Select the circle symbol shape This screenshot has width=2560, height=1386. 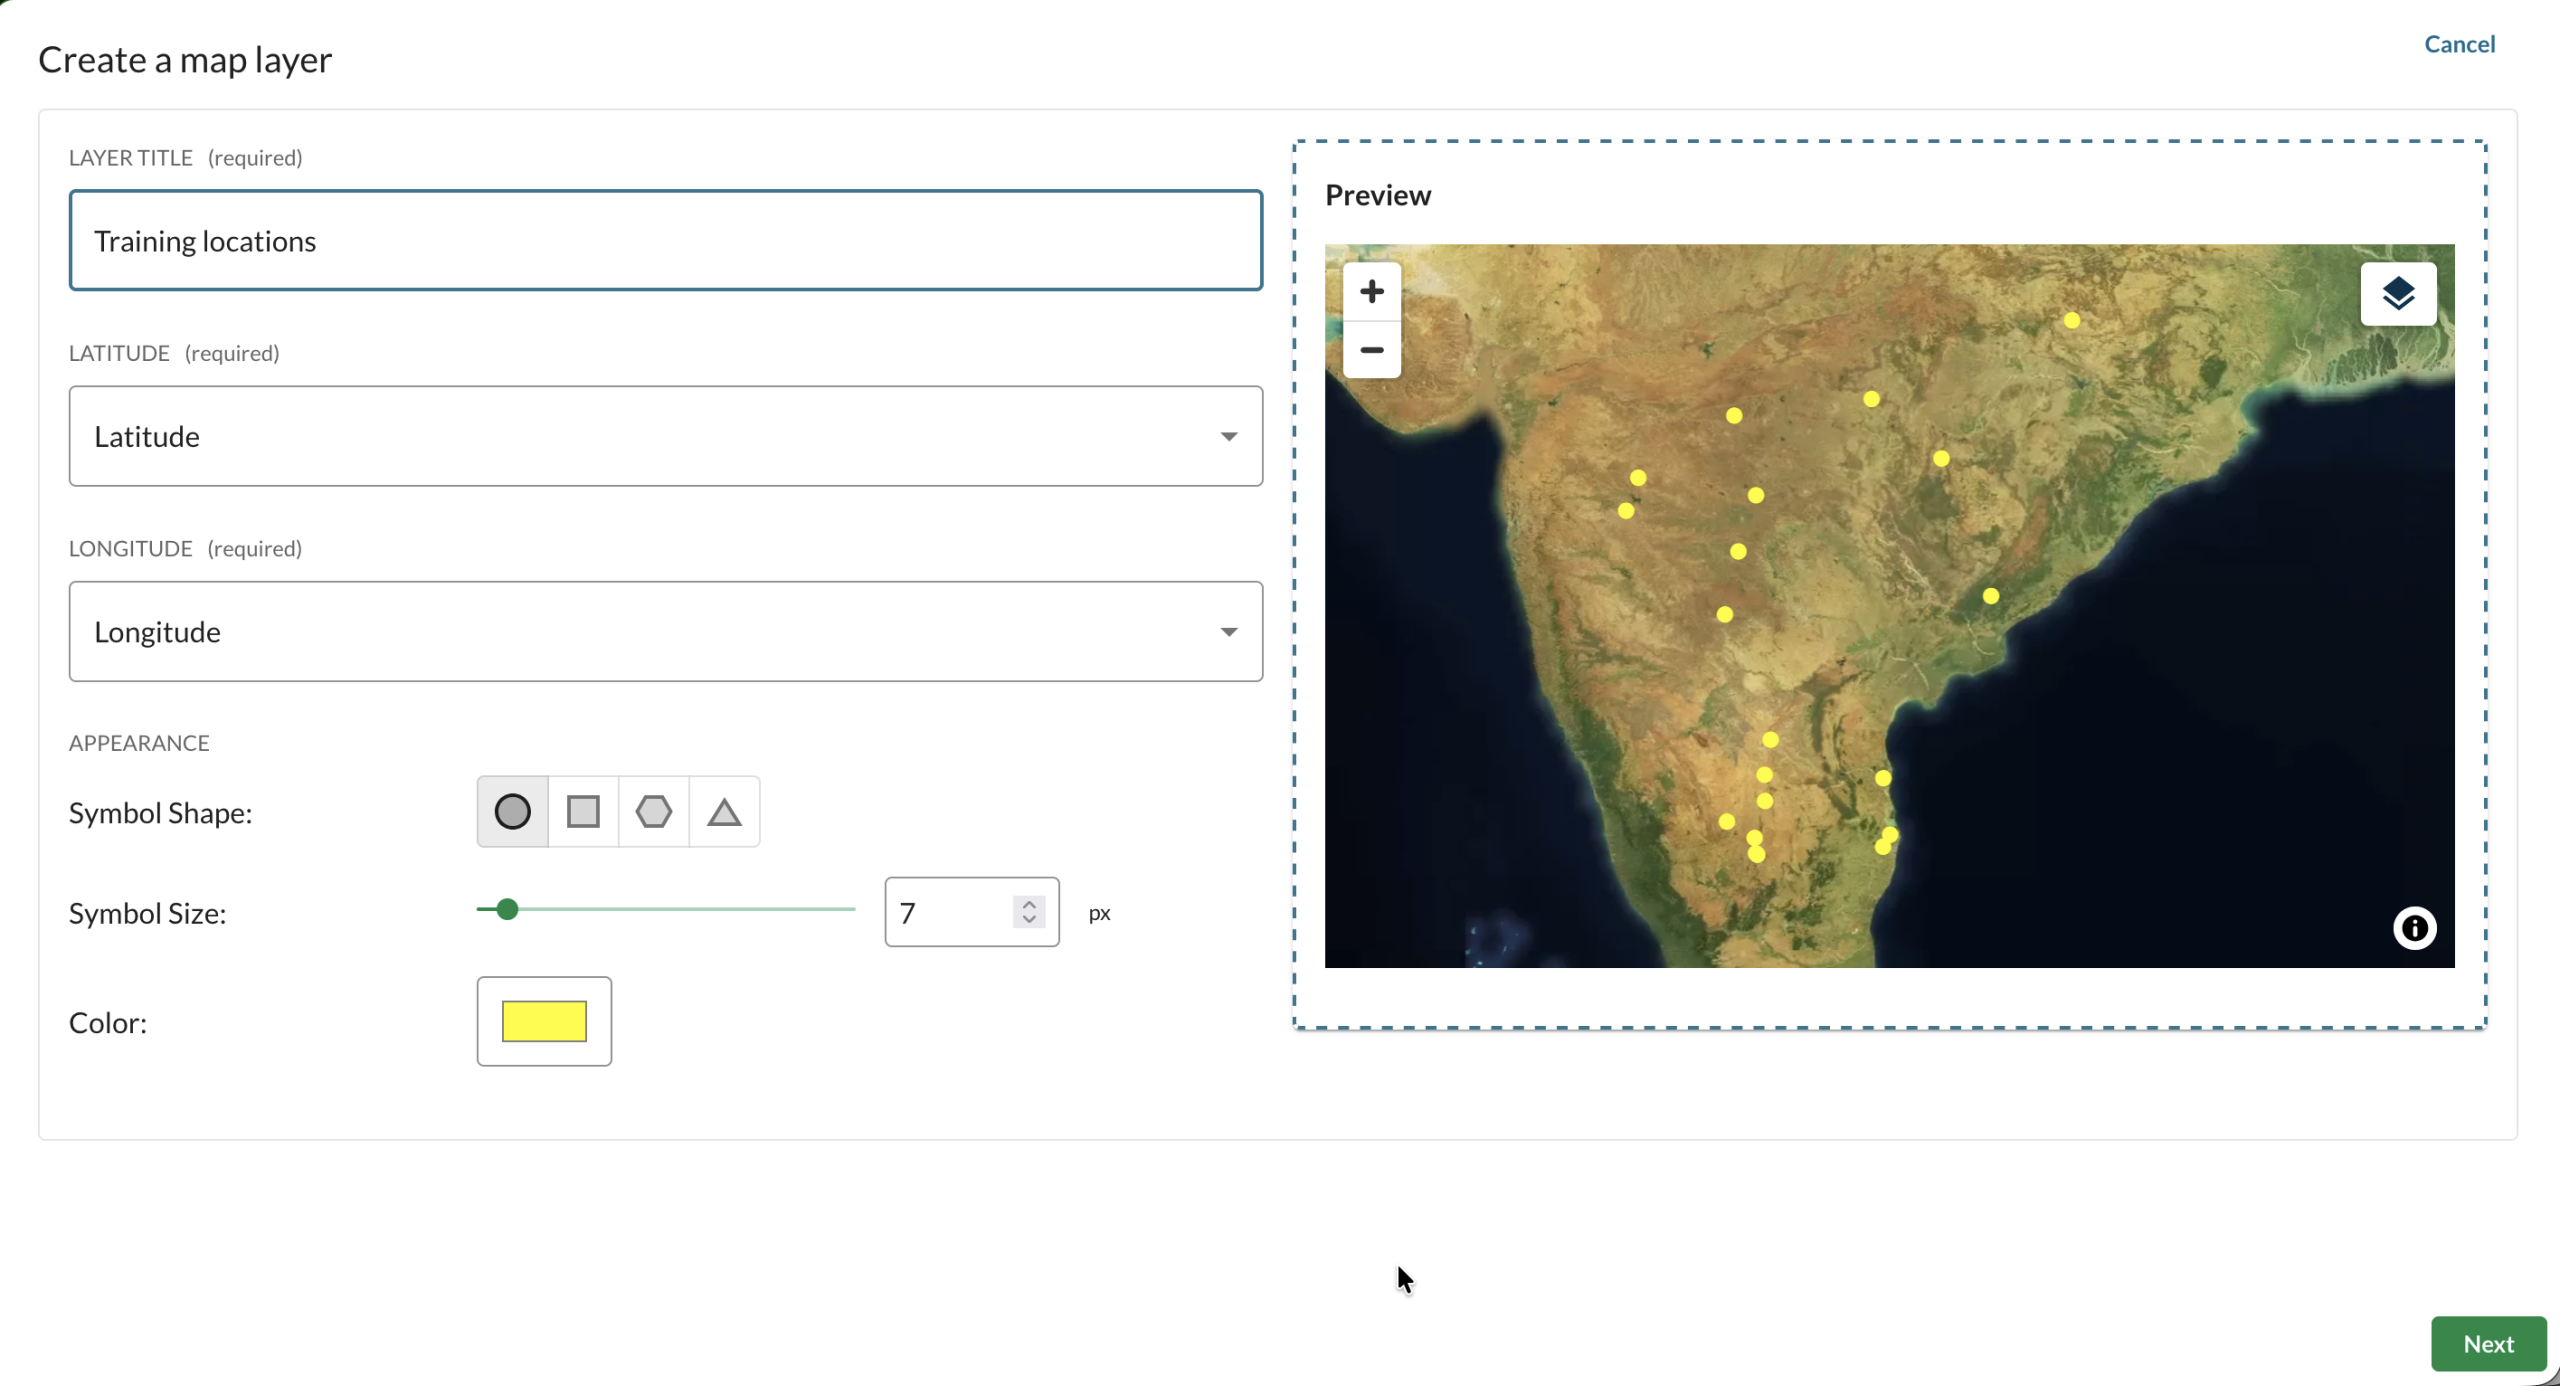coord(512,812)
